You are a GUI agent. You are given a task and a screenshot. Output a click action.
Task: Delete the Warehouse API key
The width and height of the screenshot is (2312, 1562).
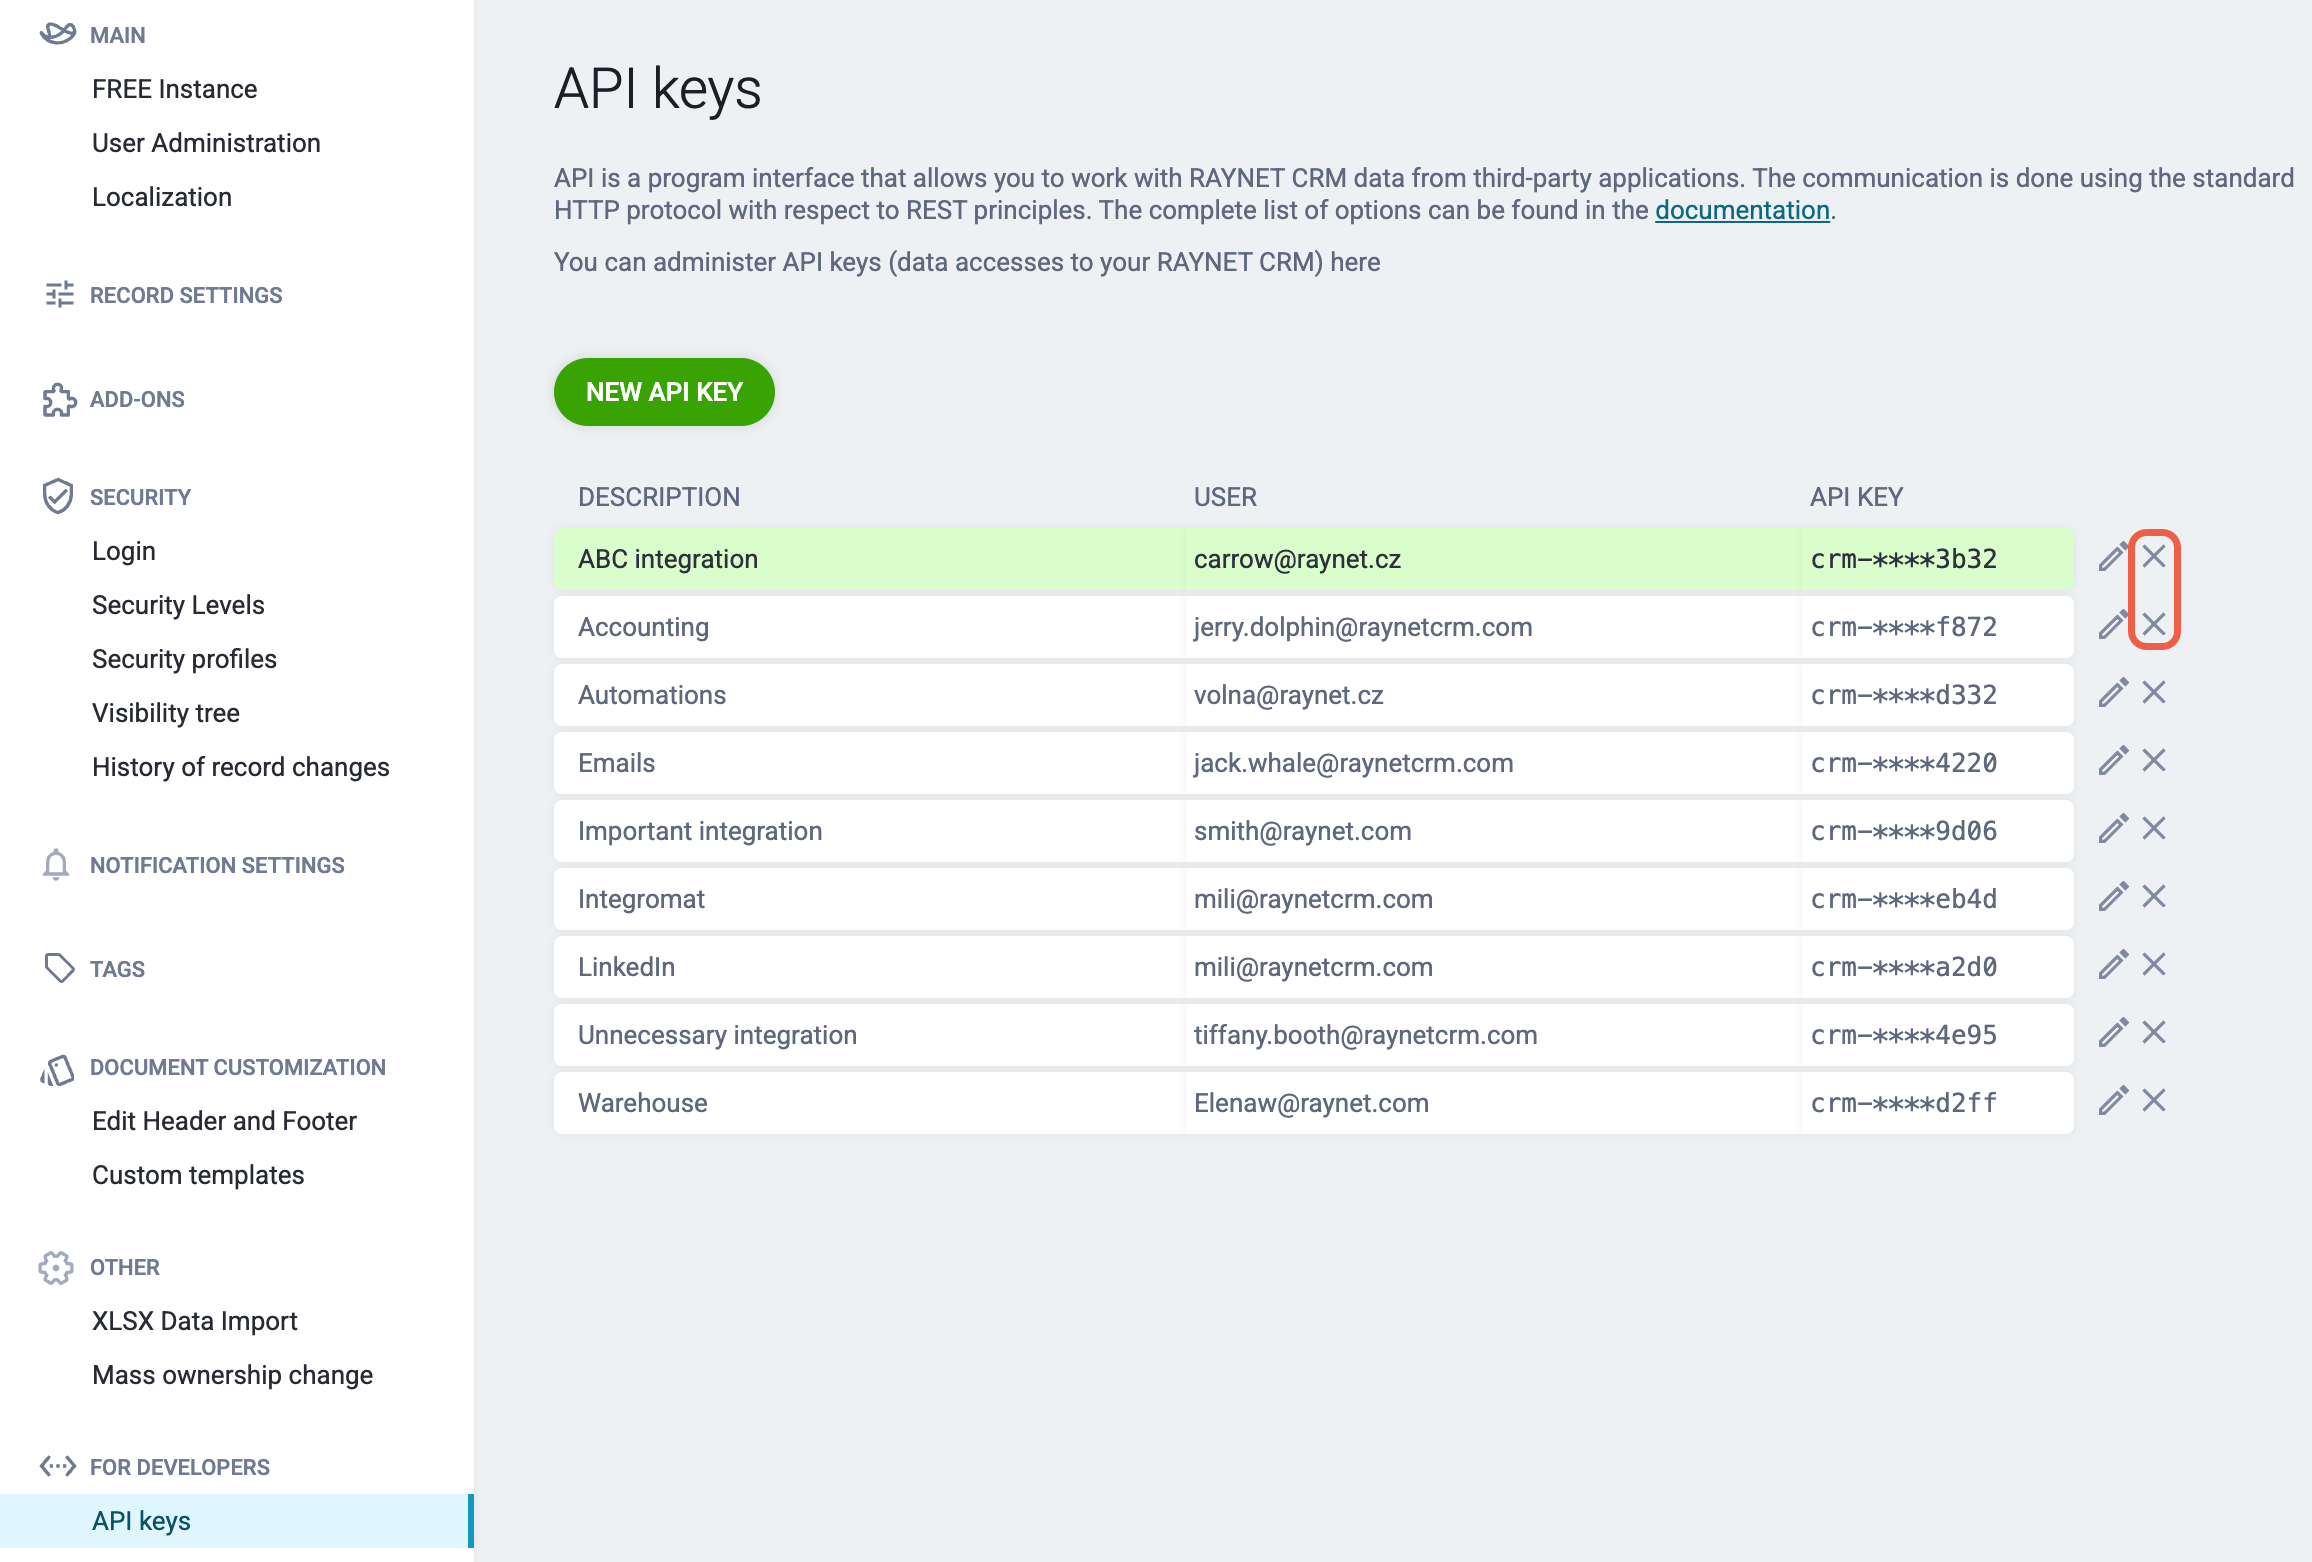coord(2154,1100)
